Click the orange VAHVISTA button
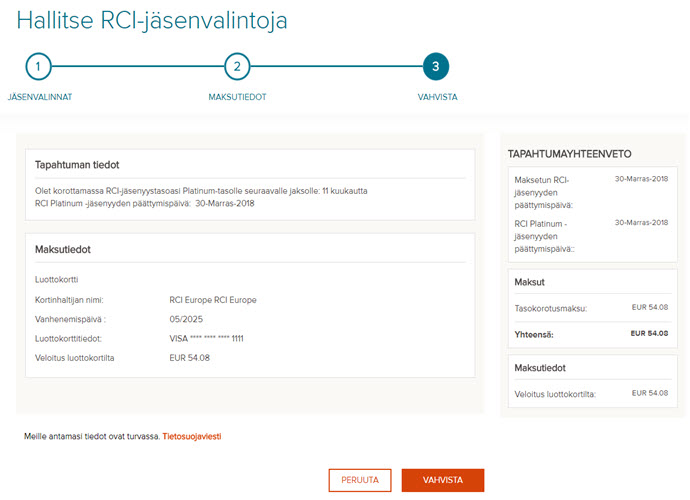 point(443,480)
